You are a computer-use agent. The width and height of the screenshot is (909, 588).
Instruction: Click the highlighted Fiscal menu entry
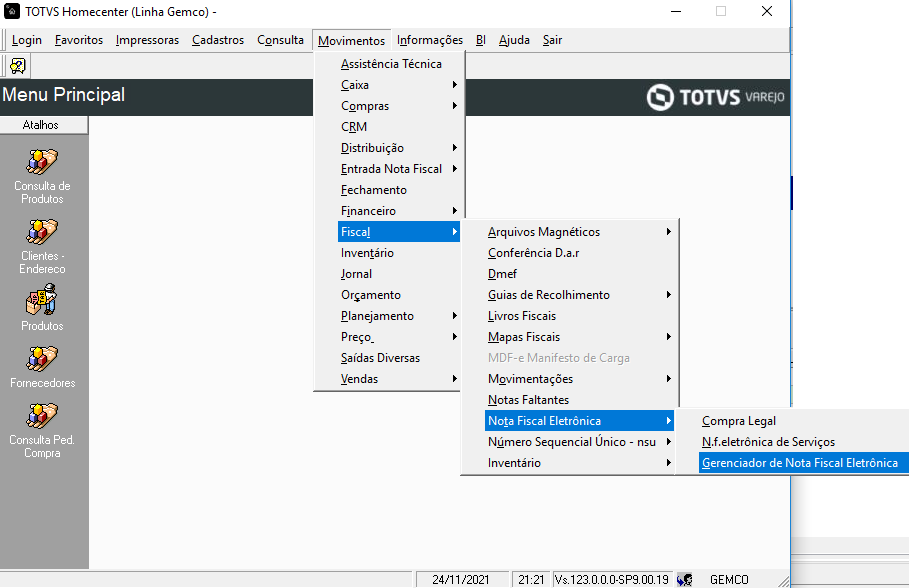point(399,232)
